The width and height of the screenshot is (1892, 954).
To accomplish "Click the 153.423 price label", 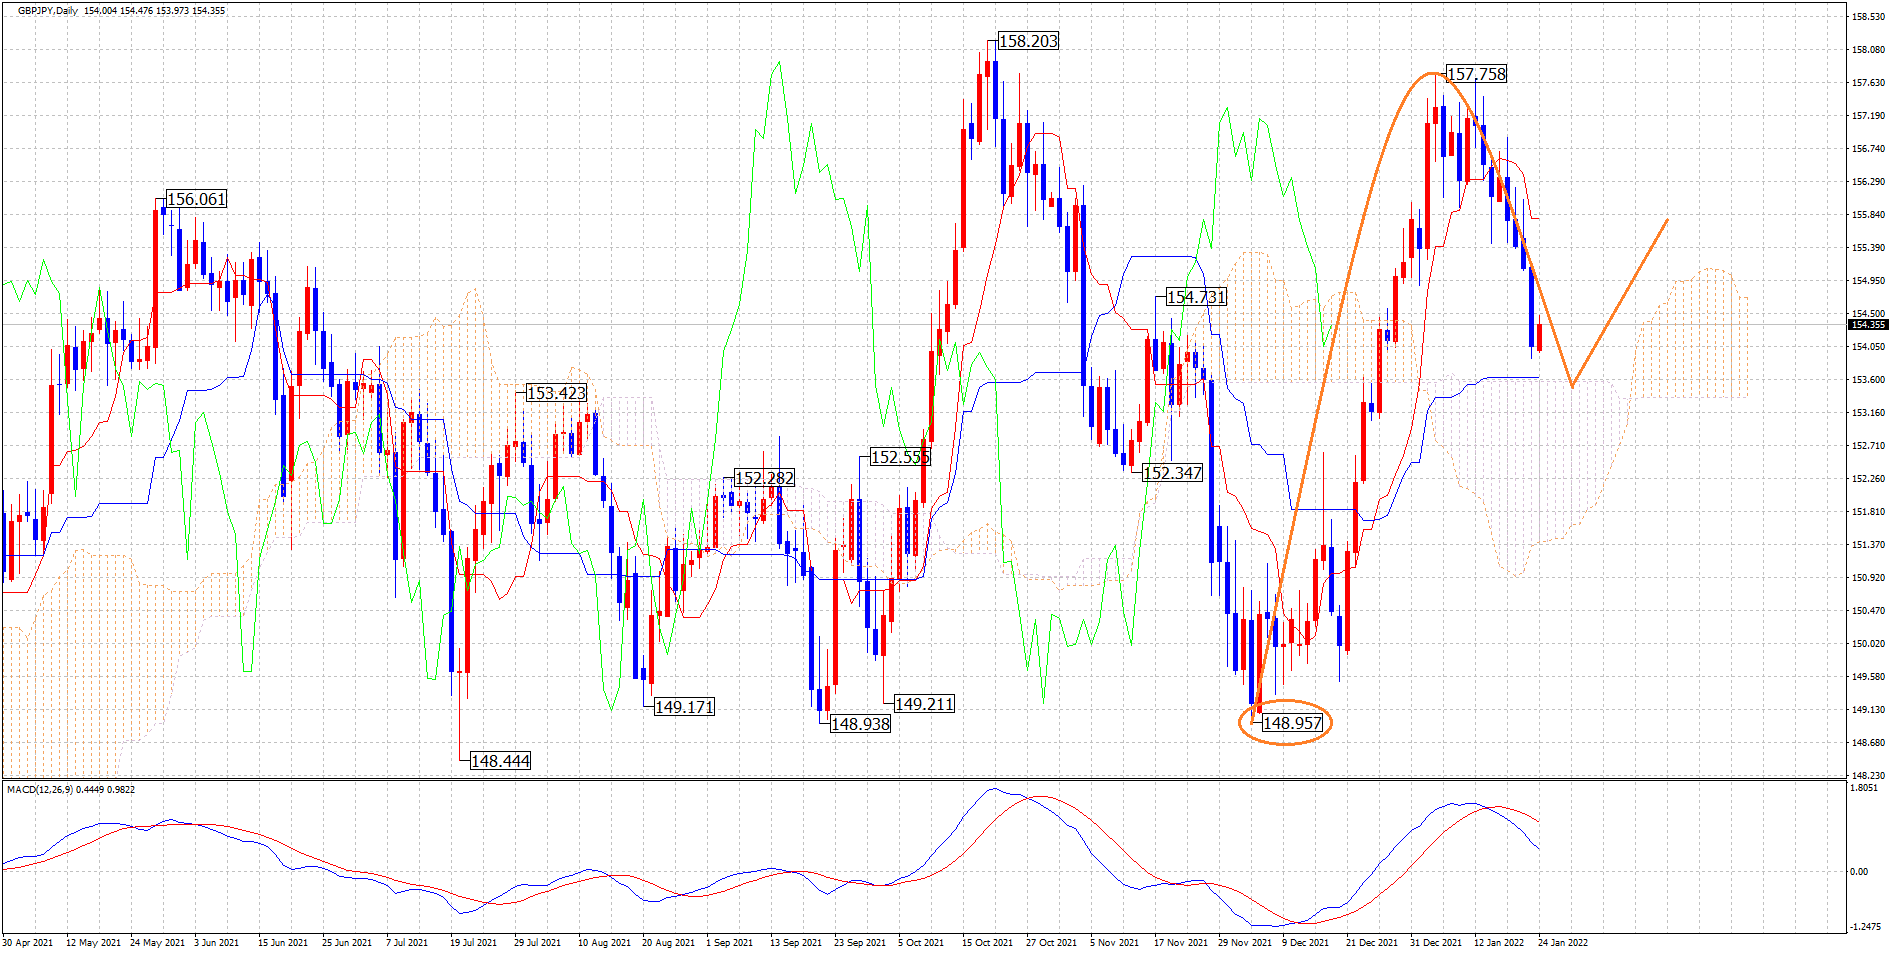I will [x=556, y=393].
